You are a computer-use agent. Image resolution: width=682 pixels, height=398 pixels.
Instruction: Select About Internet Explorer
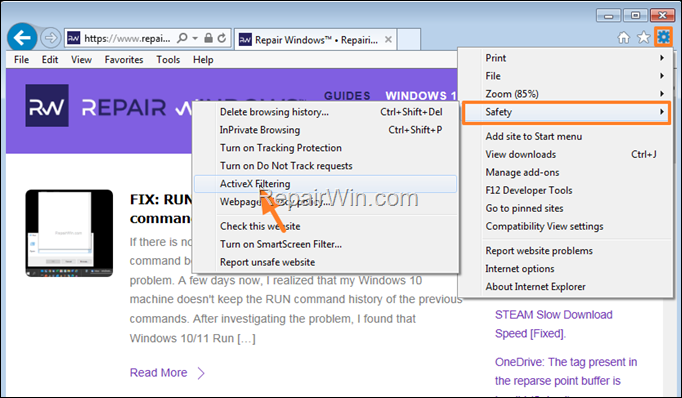[x=566, y=287]
